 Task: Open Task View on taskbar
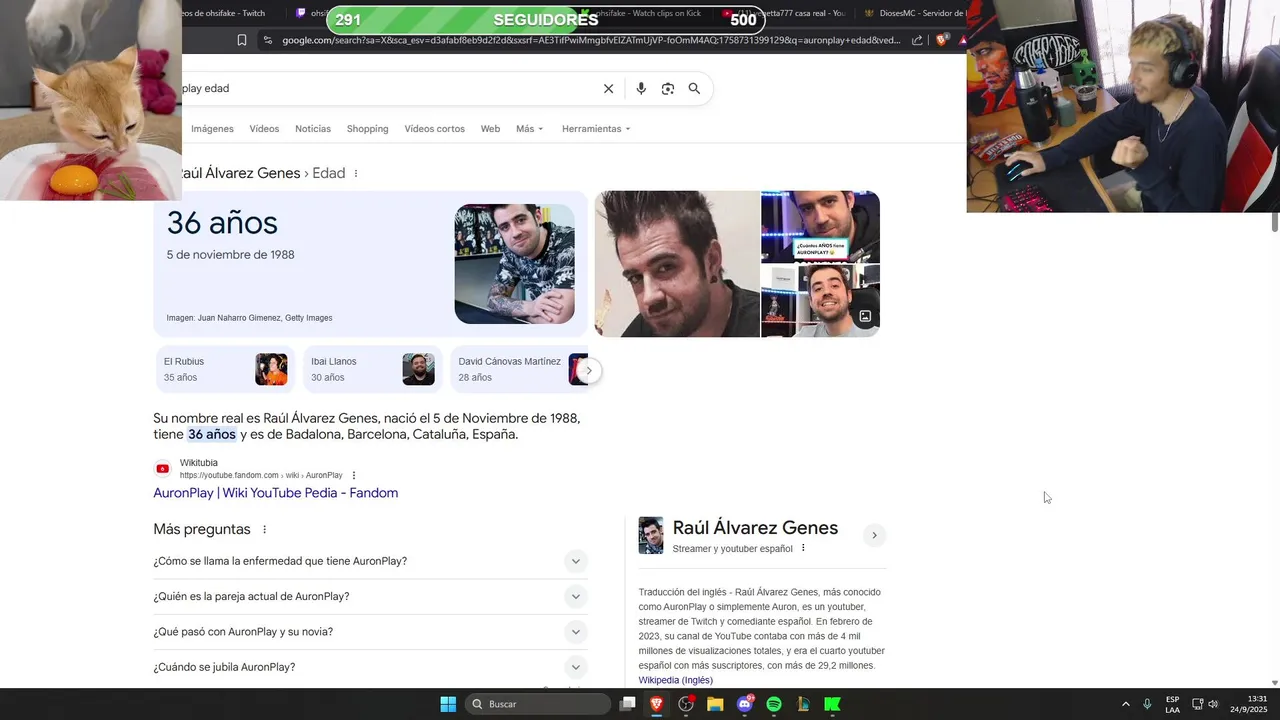click(627, 704)
